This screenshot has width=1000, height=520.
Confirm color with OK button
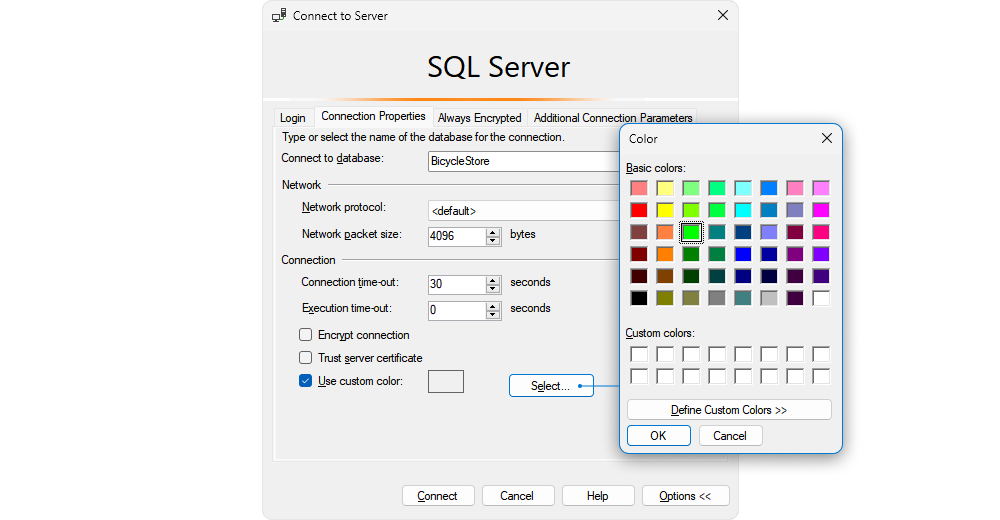[x=659, y=436]
